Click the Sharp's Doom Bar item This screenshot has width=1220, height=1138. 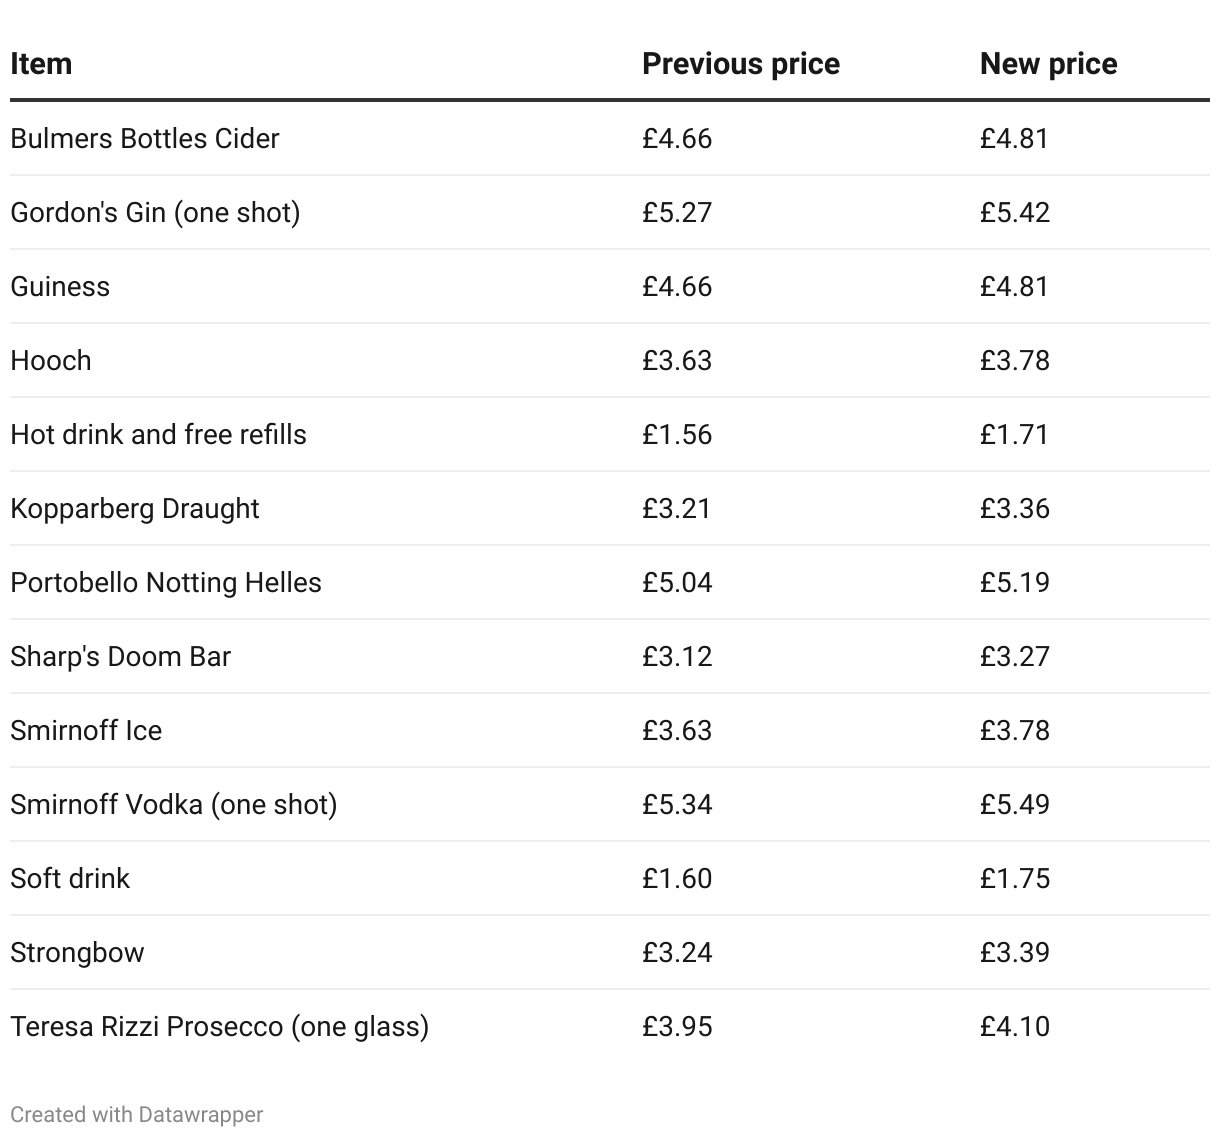[120, 656]
